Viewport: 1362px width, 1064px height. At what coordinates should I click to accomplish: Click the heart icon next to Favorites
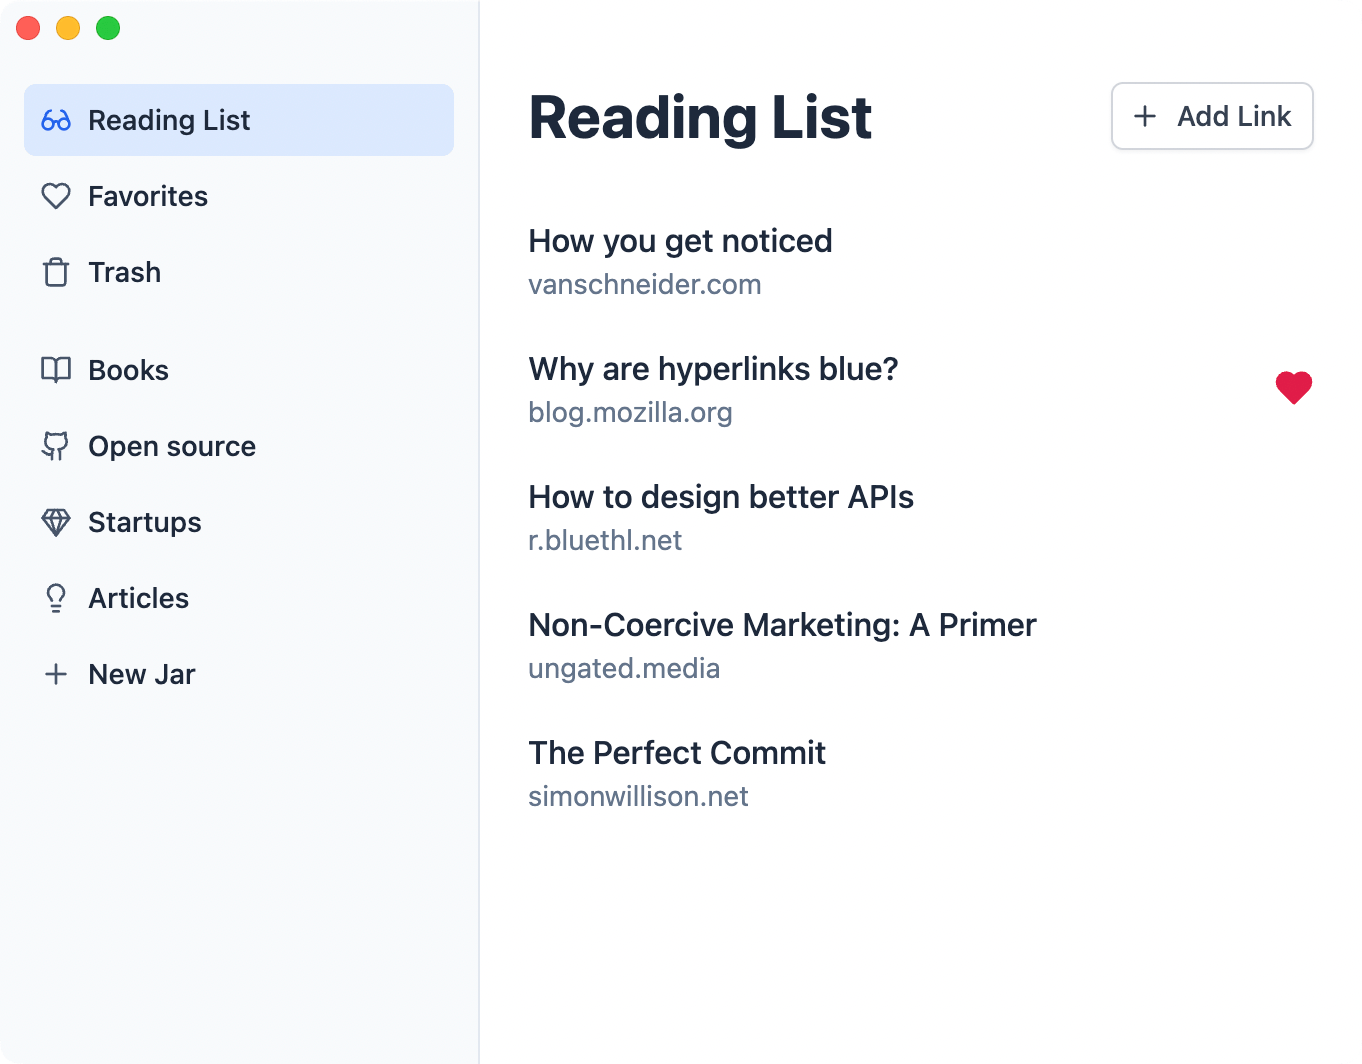[56, 196]
